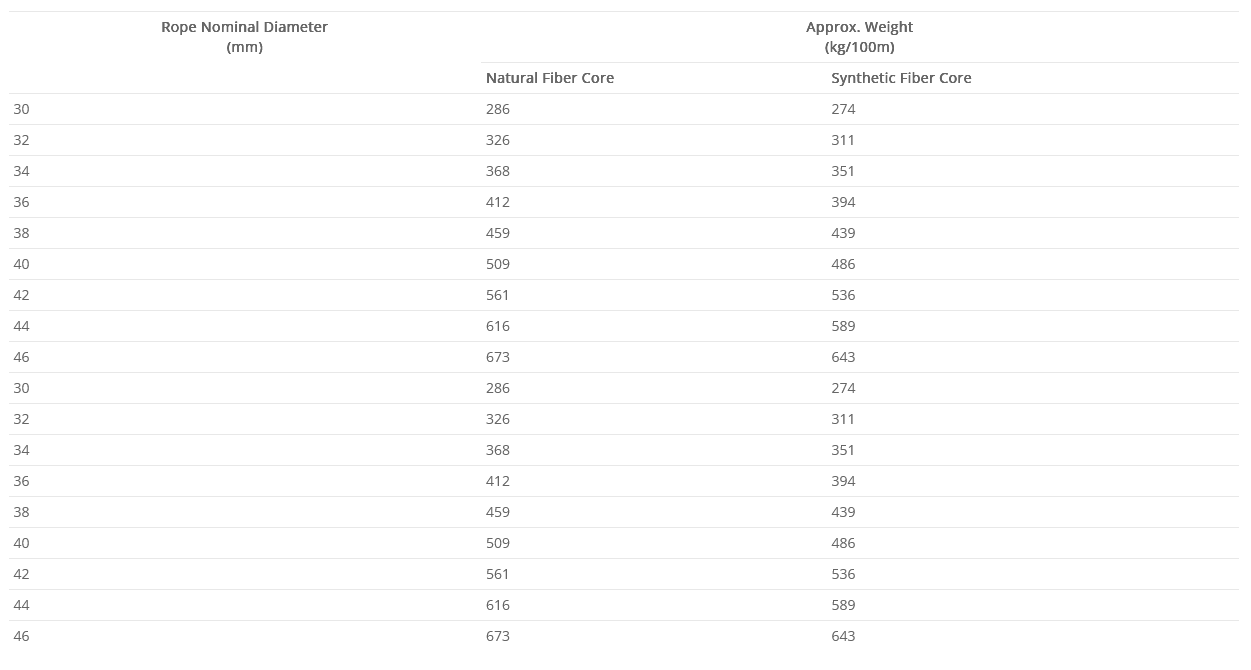Click the second occurrence of diameter 40
1251x670 pixels.
coord(22,543)
